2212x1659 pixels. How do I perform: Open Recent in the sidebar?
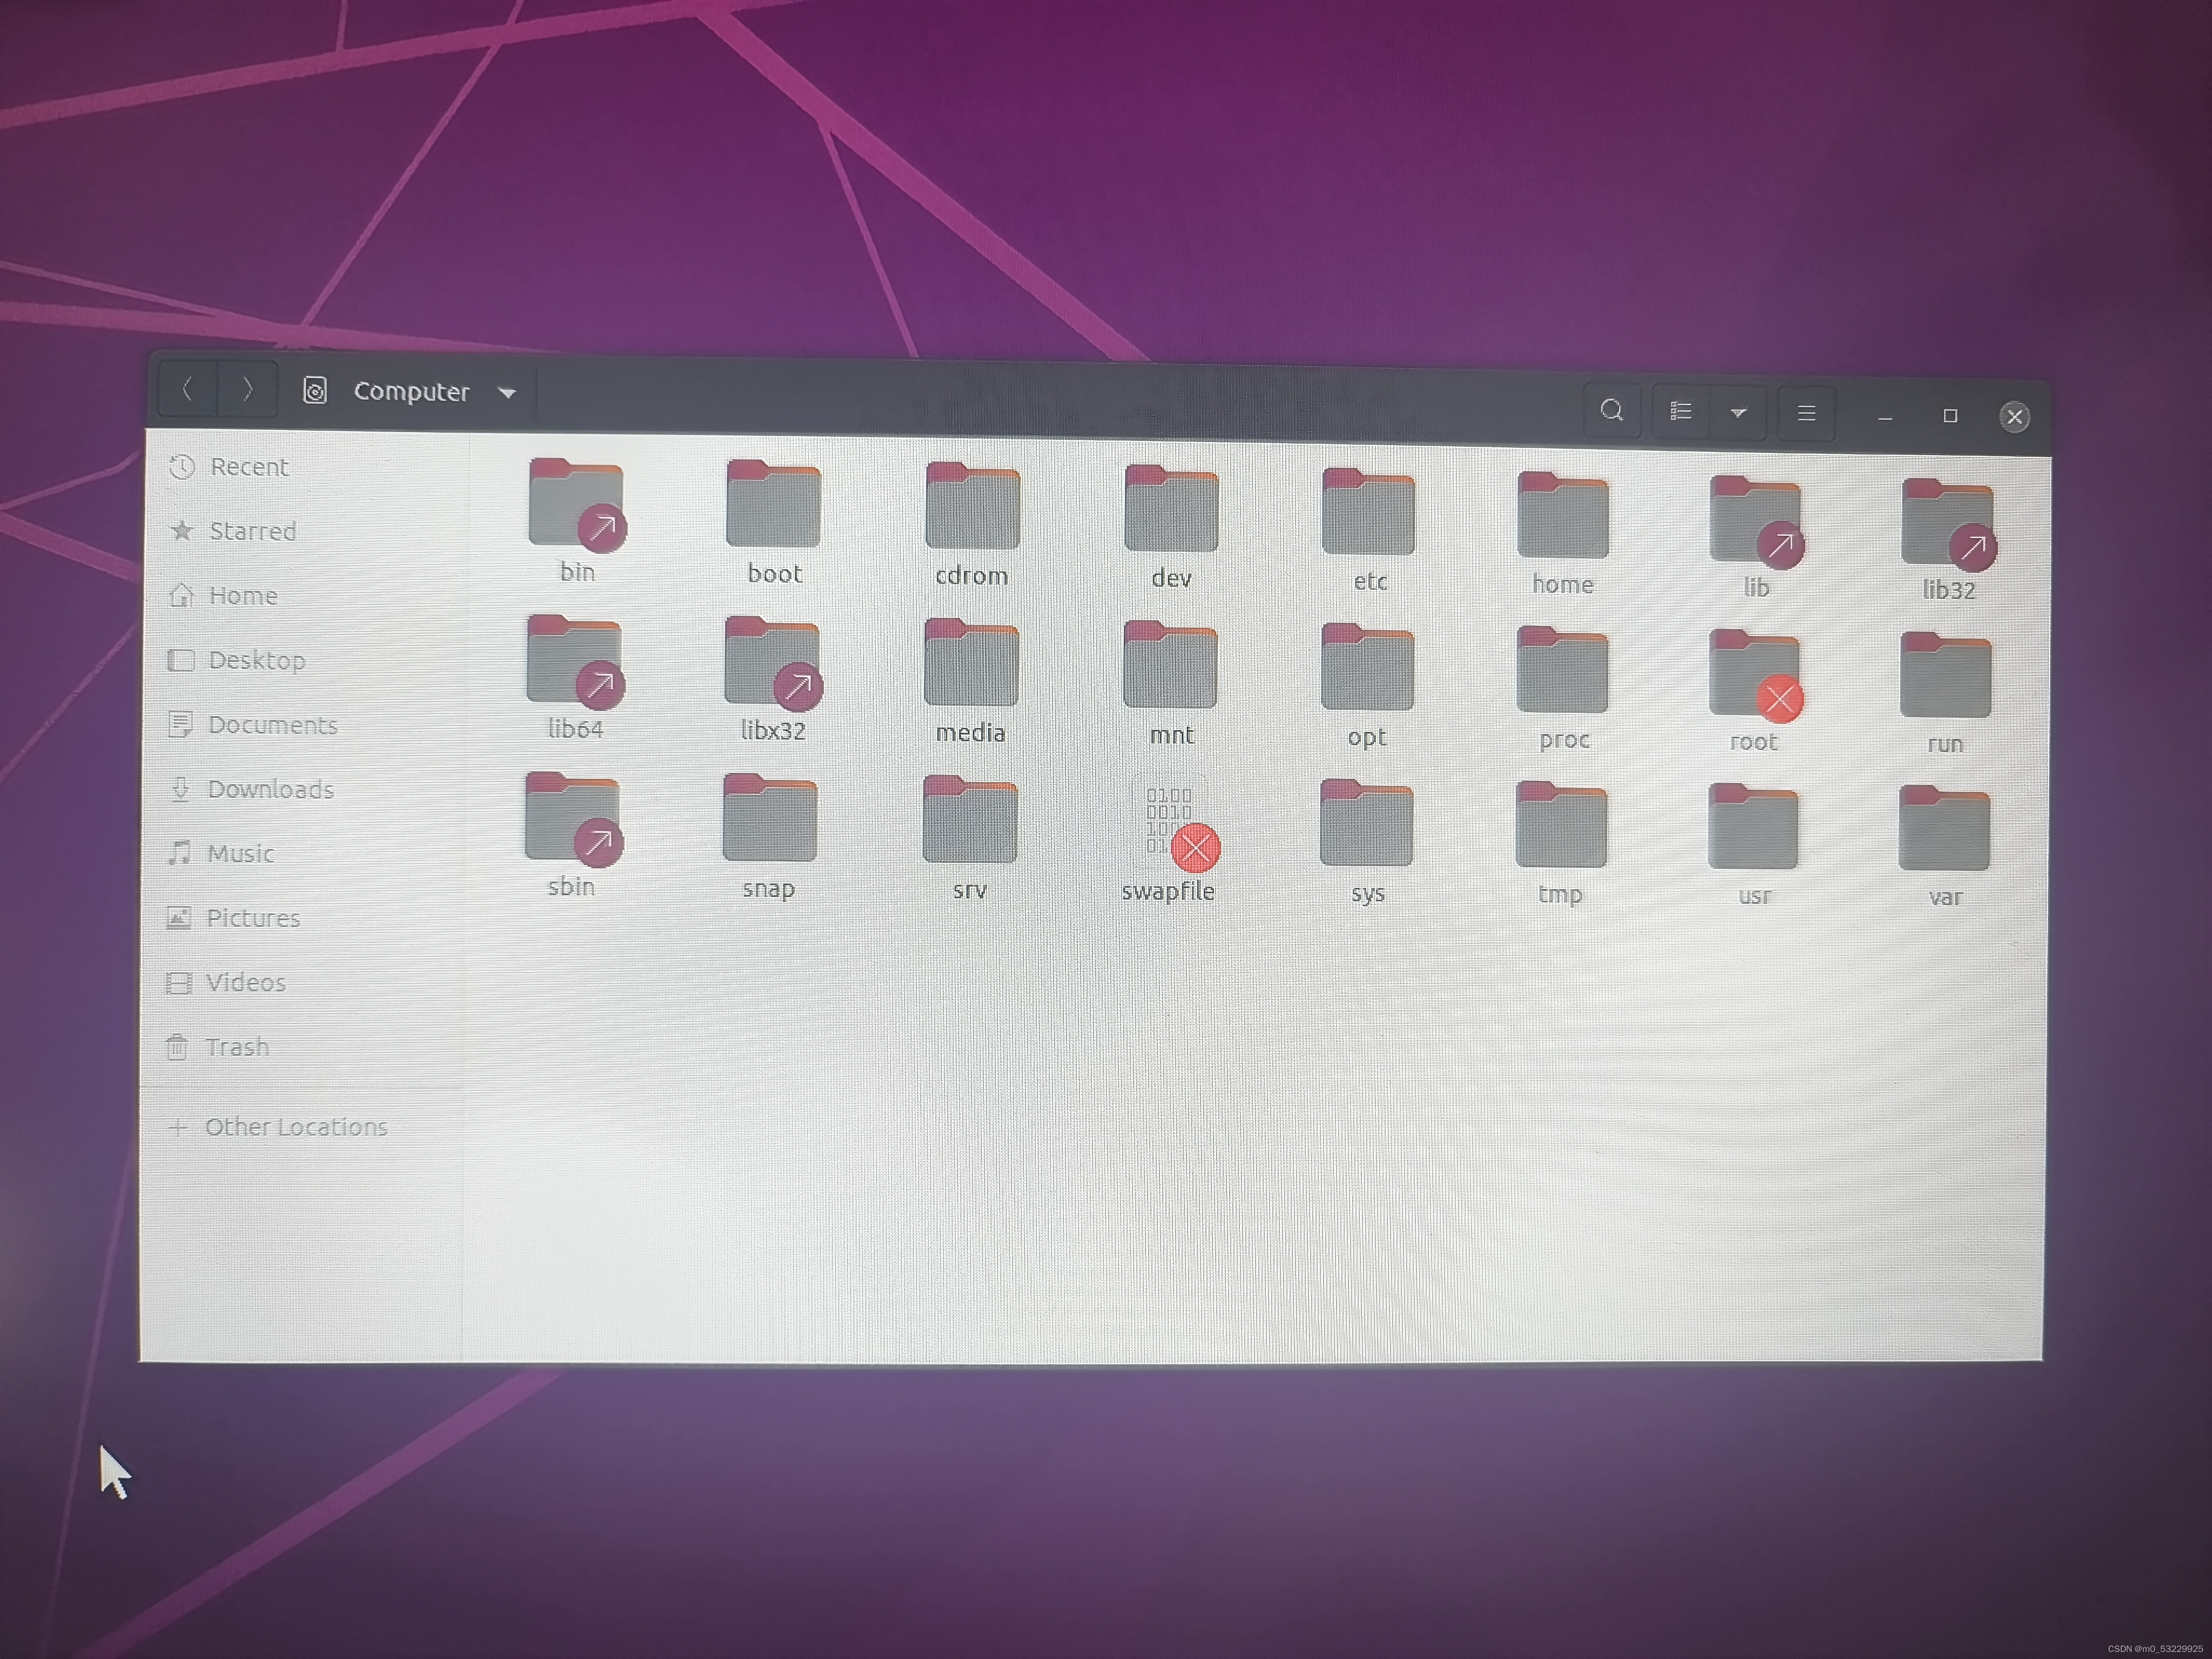pos(304,466)
